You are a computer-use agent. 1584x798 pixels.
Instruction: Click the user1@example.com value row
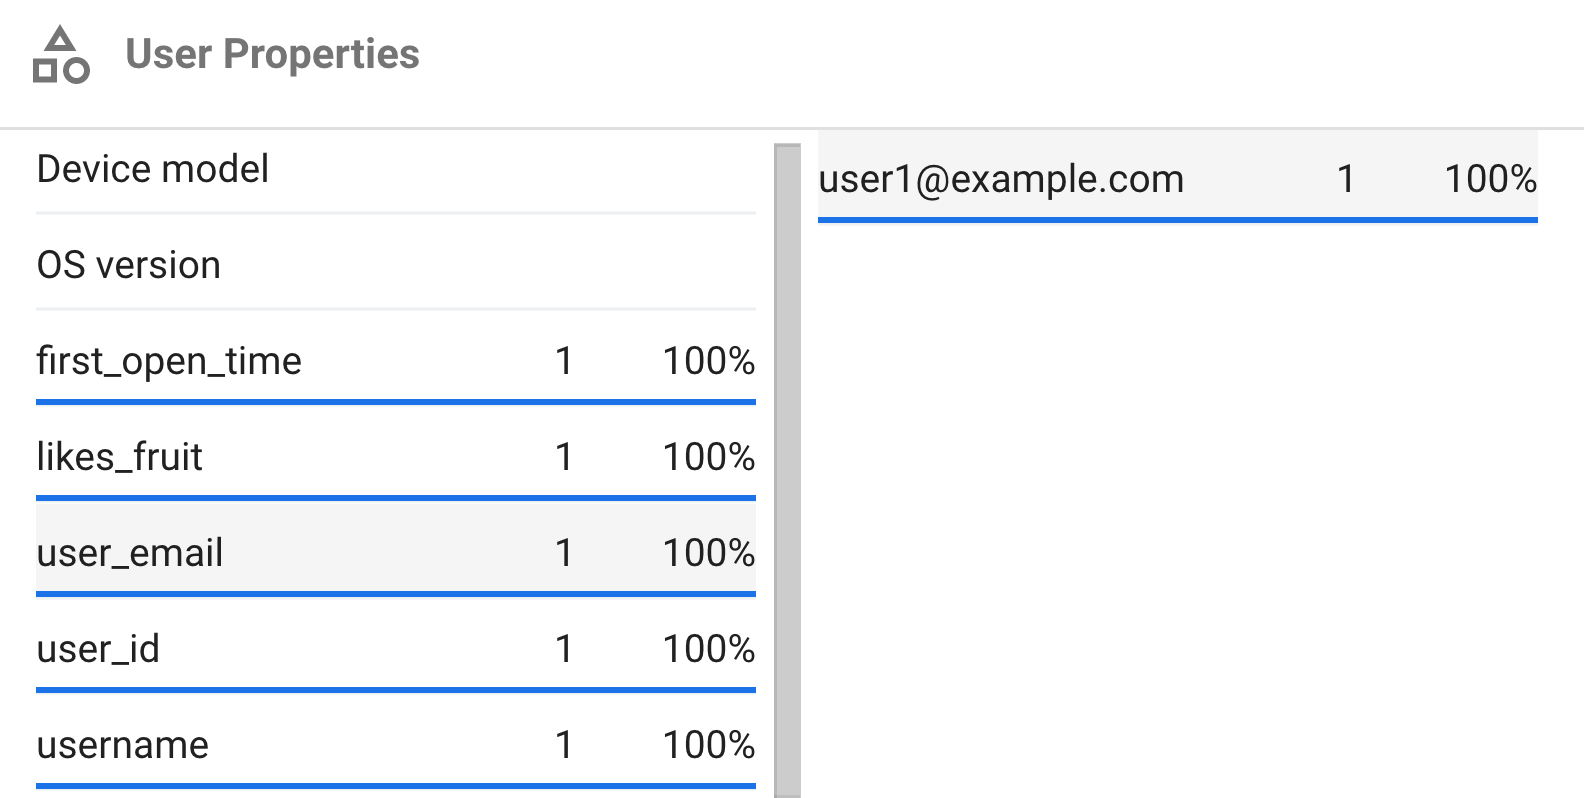coord(1178,178)
